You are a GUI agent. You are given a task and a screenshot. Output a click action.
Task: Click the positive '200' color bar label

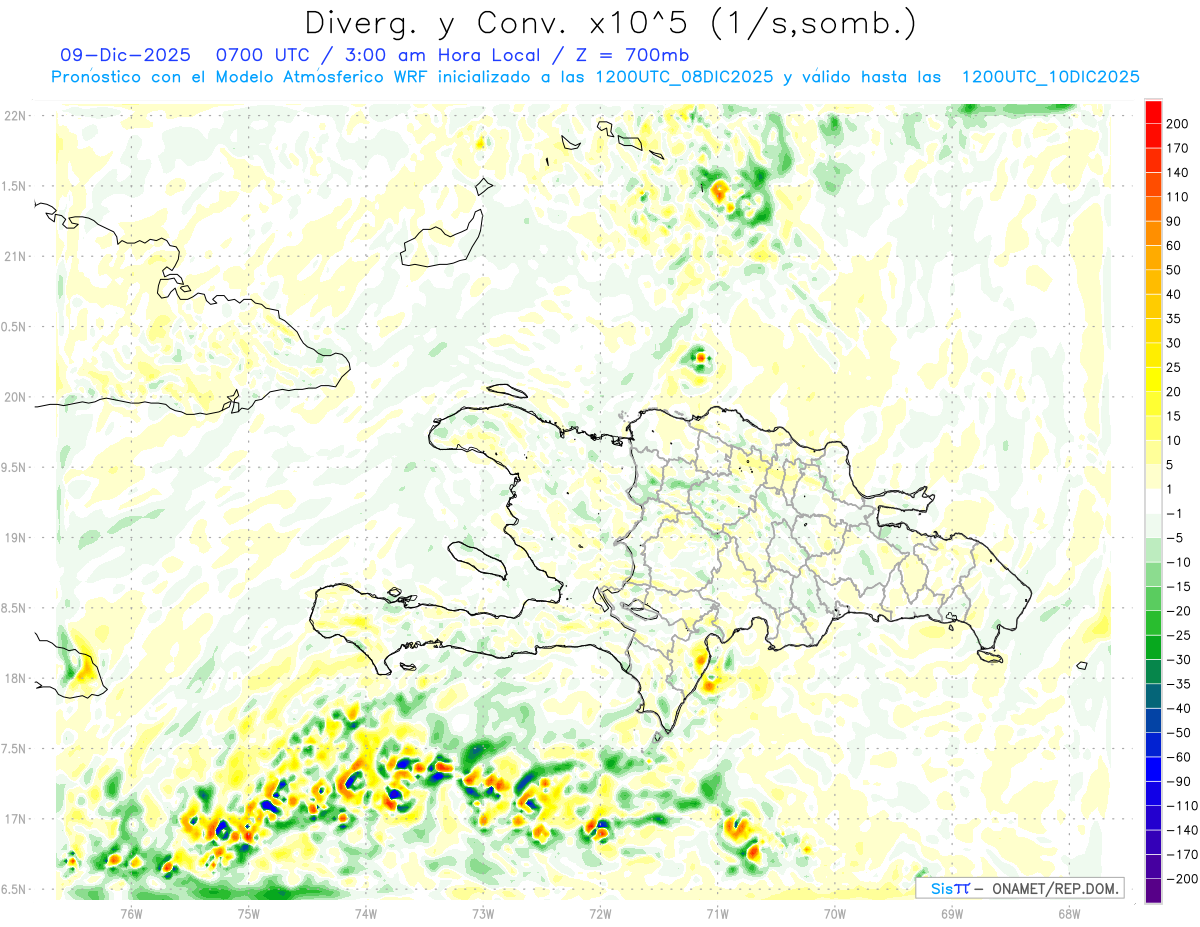[1177, 124]
